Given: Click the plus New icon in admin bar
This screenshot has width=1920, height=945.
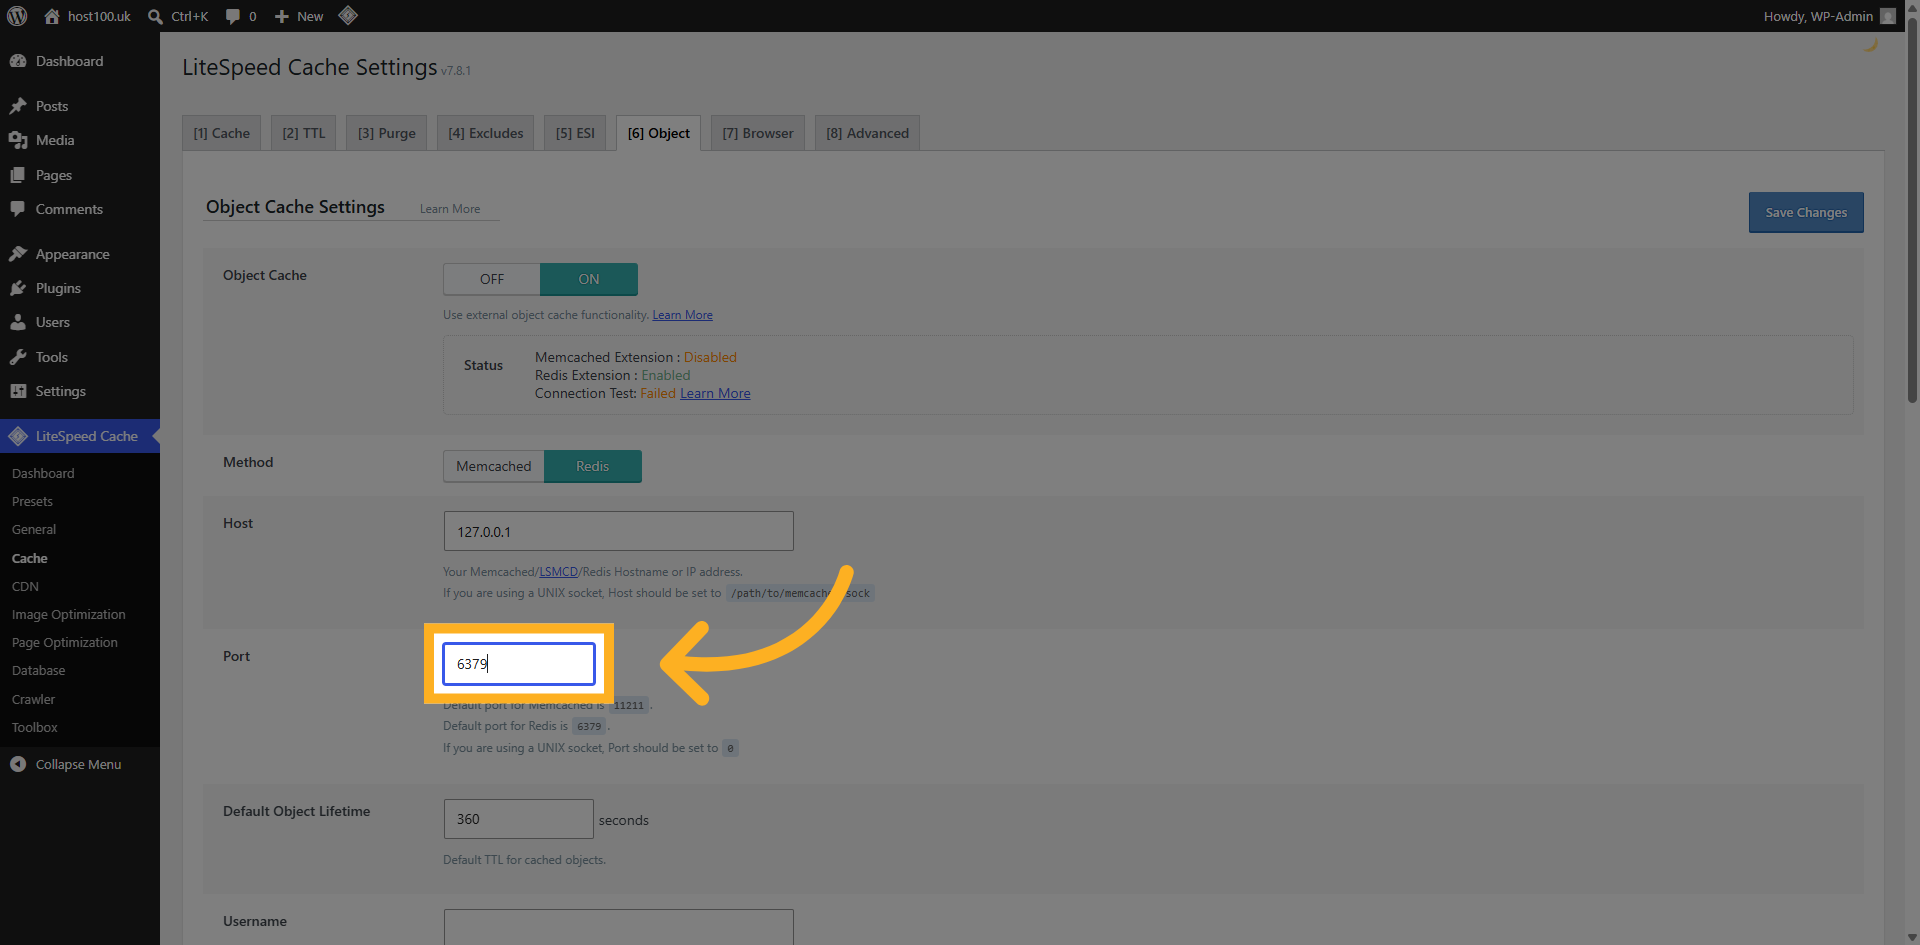Looking at the screenshot, I should [282, 16].
